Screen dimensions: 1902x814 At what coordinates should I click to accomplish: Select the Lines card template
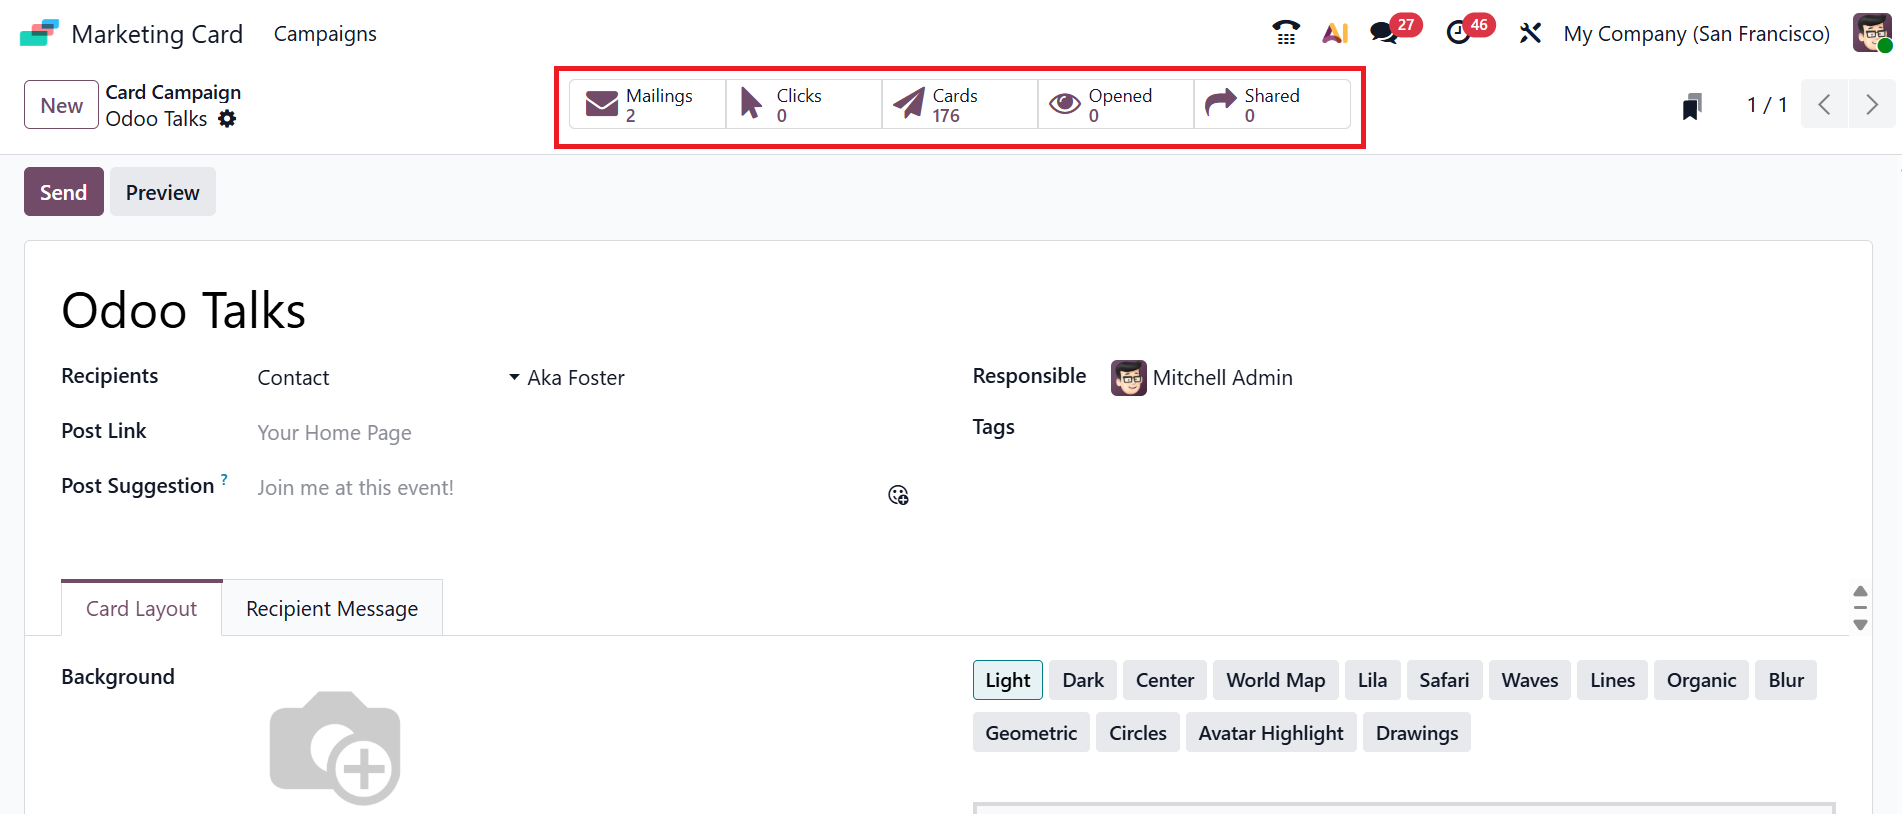(1613, 680)
